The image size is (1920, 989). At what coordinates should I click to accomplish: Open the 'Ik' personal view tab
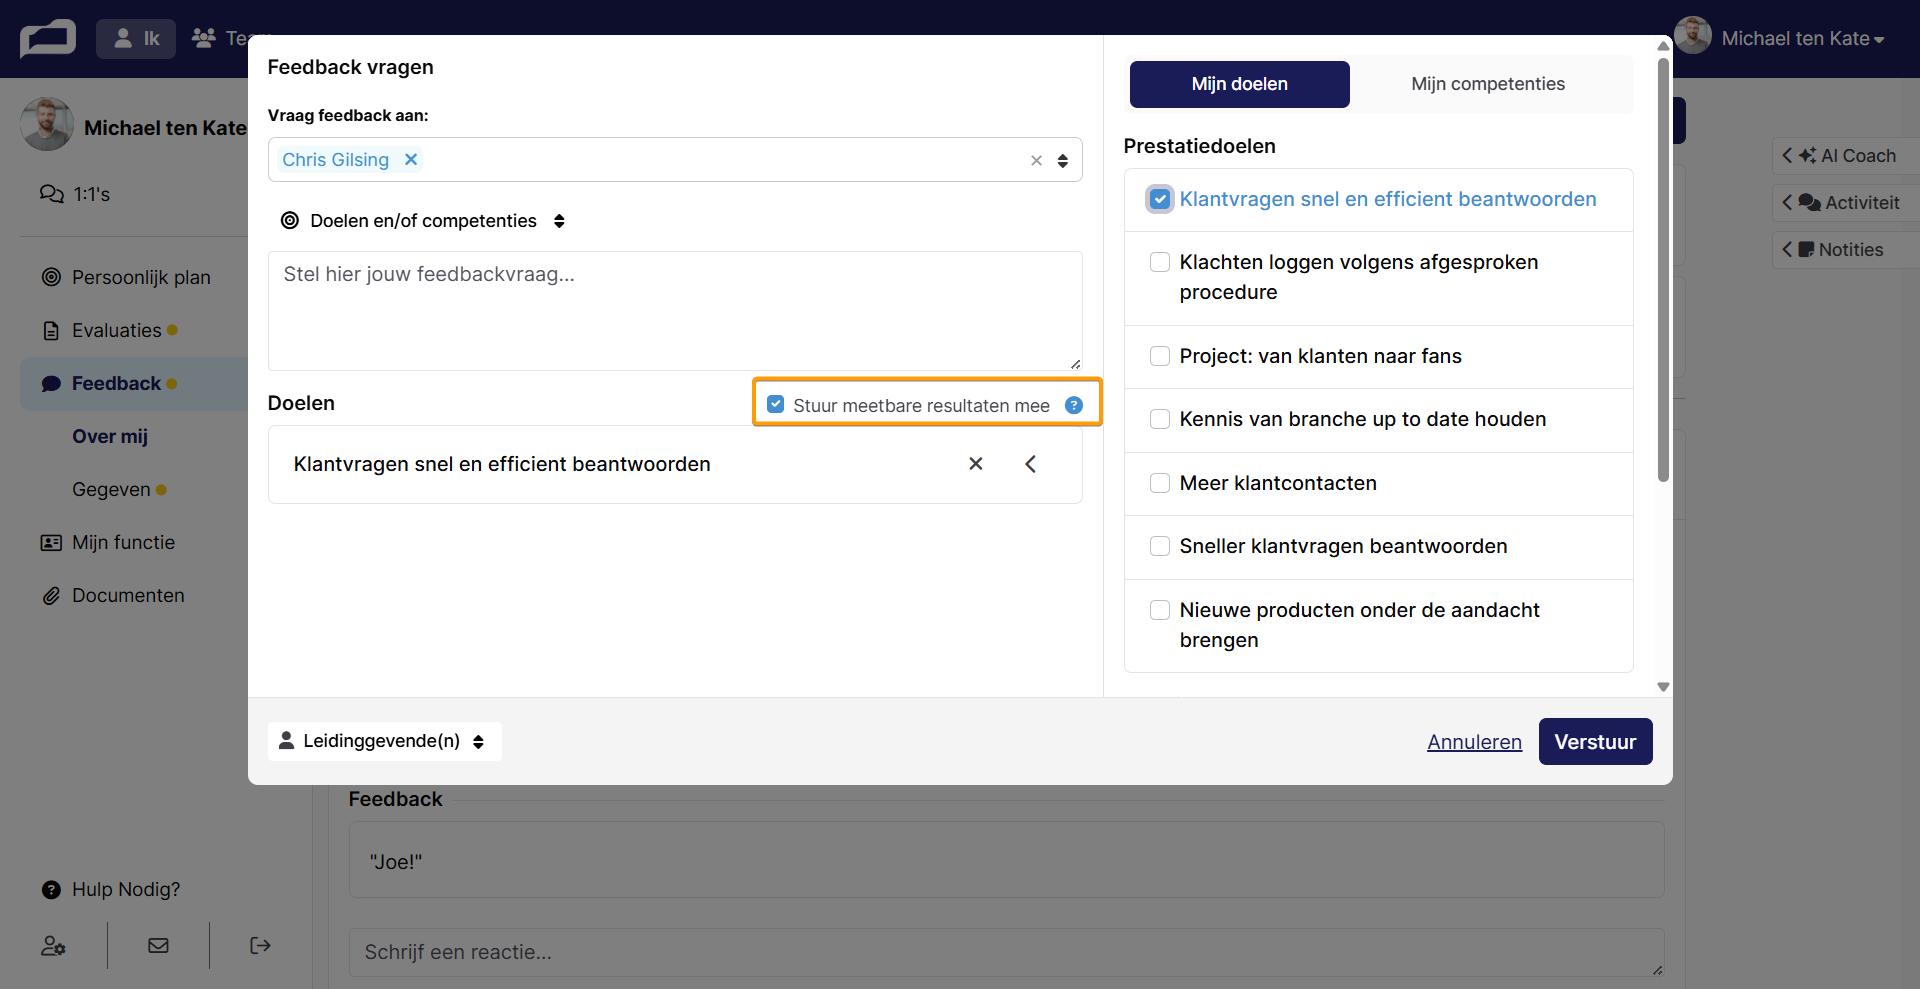pos(136,38)
